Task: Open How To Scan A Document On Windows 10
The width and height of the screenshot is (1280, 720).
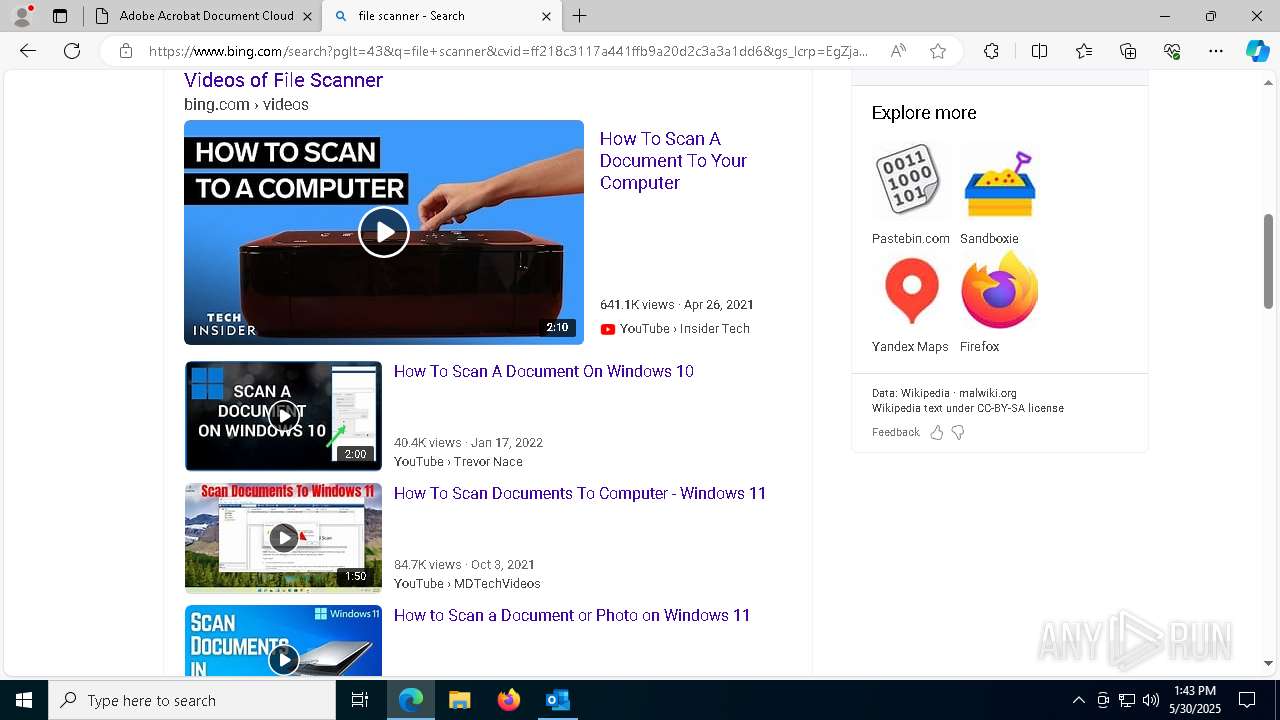Action: [544, 371]
